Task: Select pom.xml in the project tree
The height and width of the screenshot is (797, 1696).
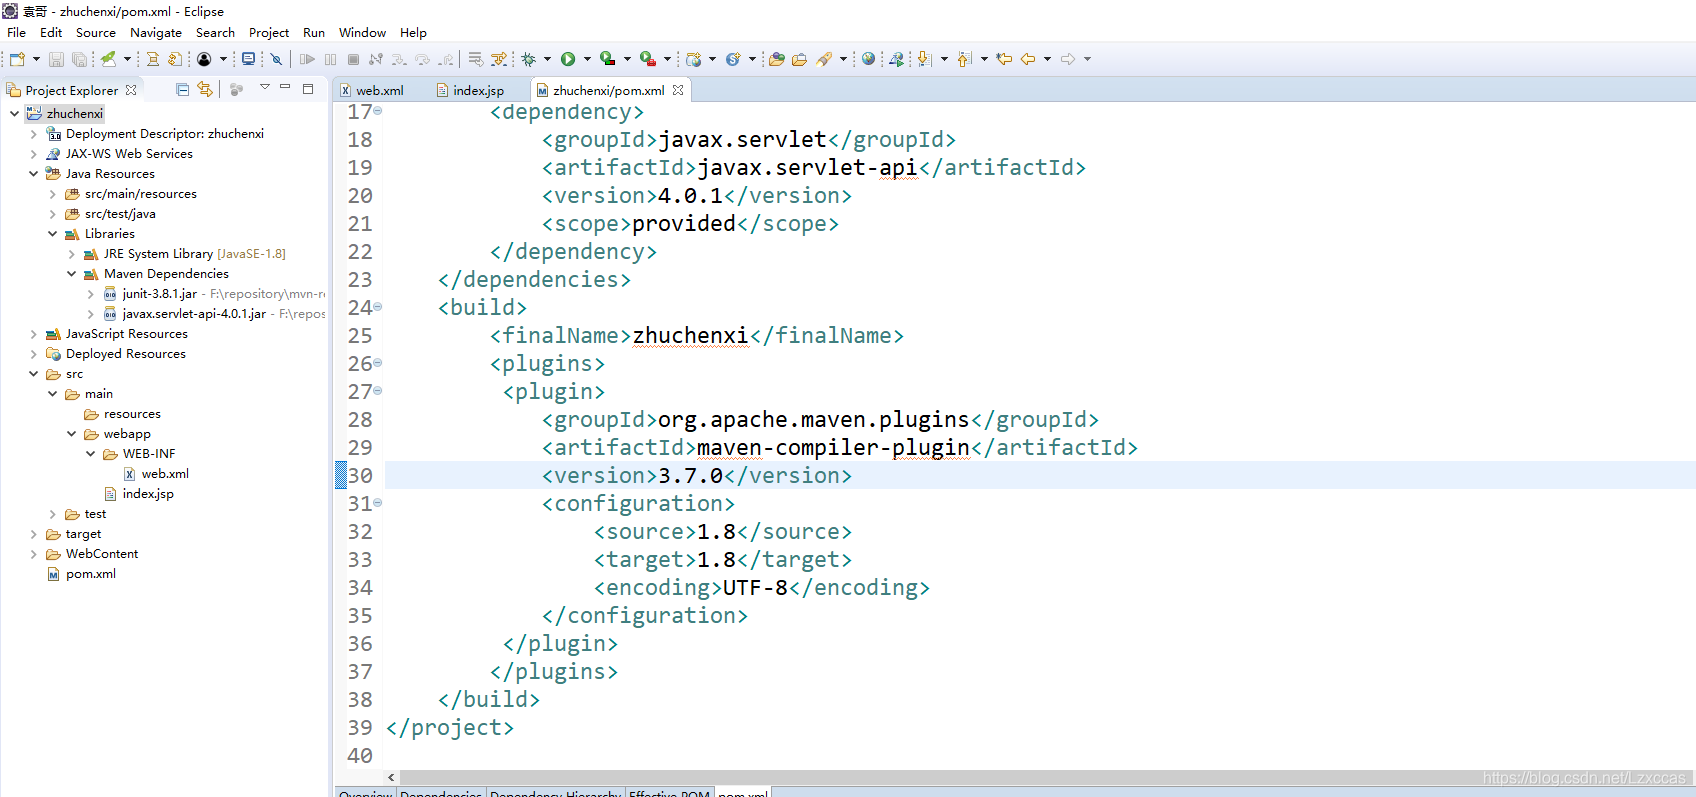Action: pos(91,574)
